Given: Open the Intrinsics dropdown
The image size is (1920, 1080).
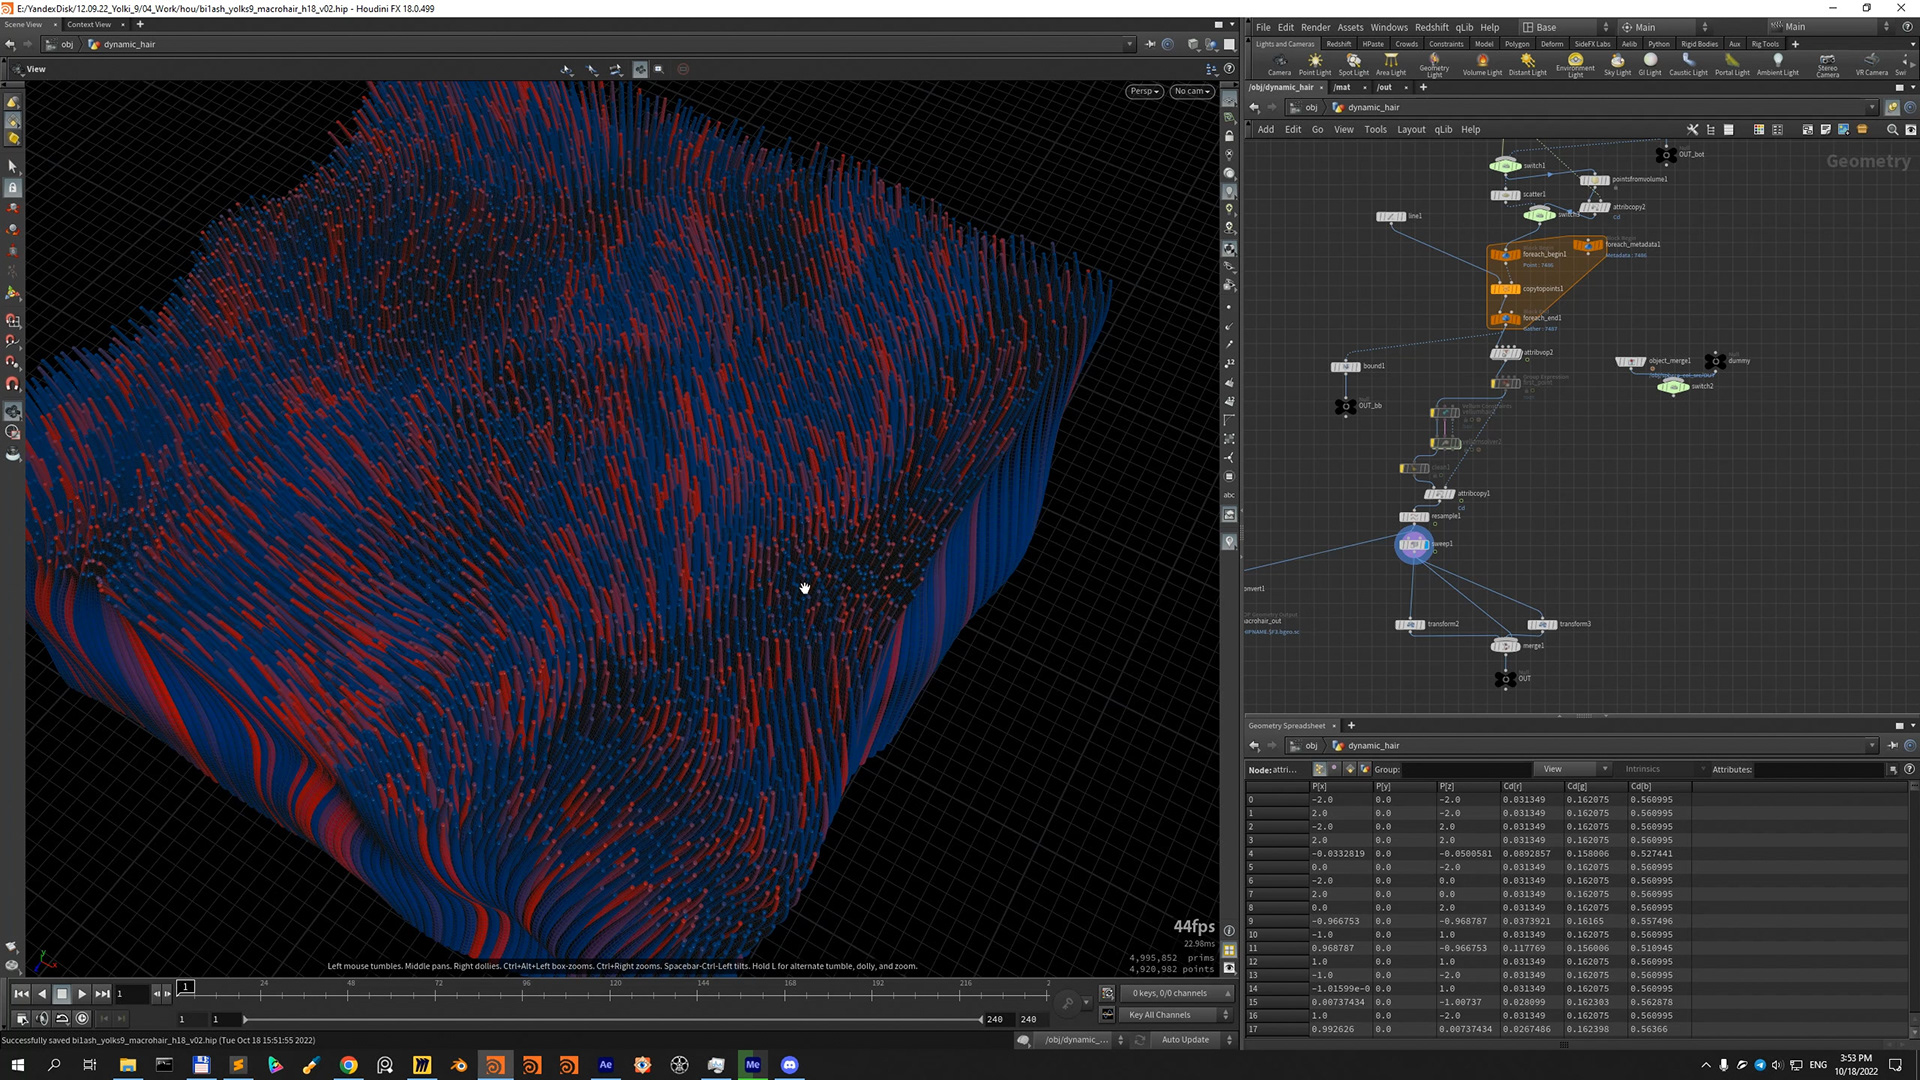Looking at the screenshot, I should coord(1662,769).
